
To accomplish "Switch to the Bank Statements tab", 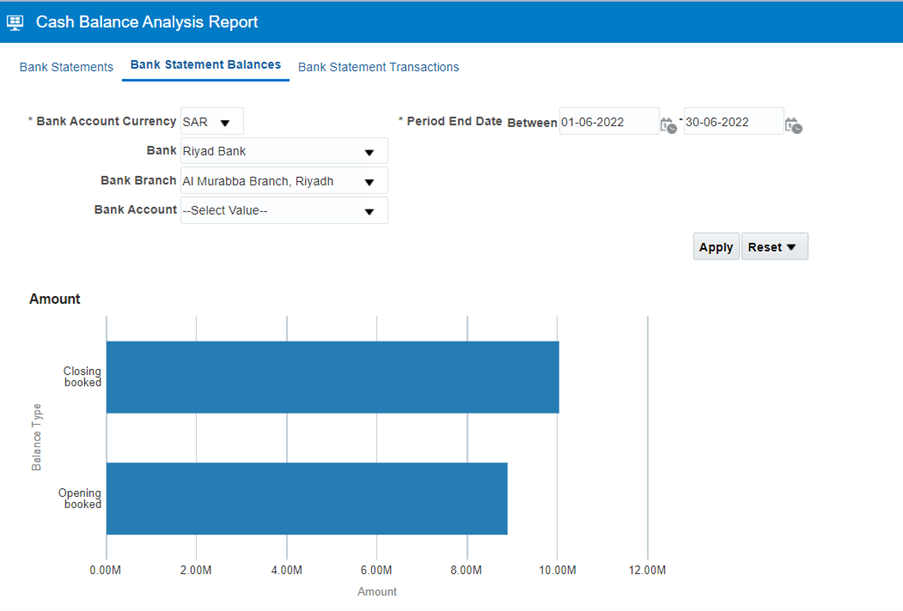I will [x=66, y=67].
